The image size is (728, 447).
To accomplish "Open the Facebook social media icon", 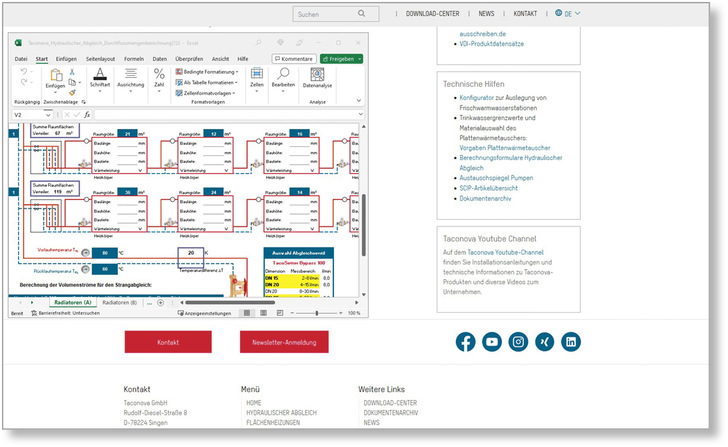I will click(466, 342).
